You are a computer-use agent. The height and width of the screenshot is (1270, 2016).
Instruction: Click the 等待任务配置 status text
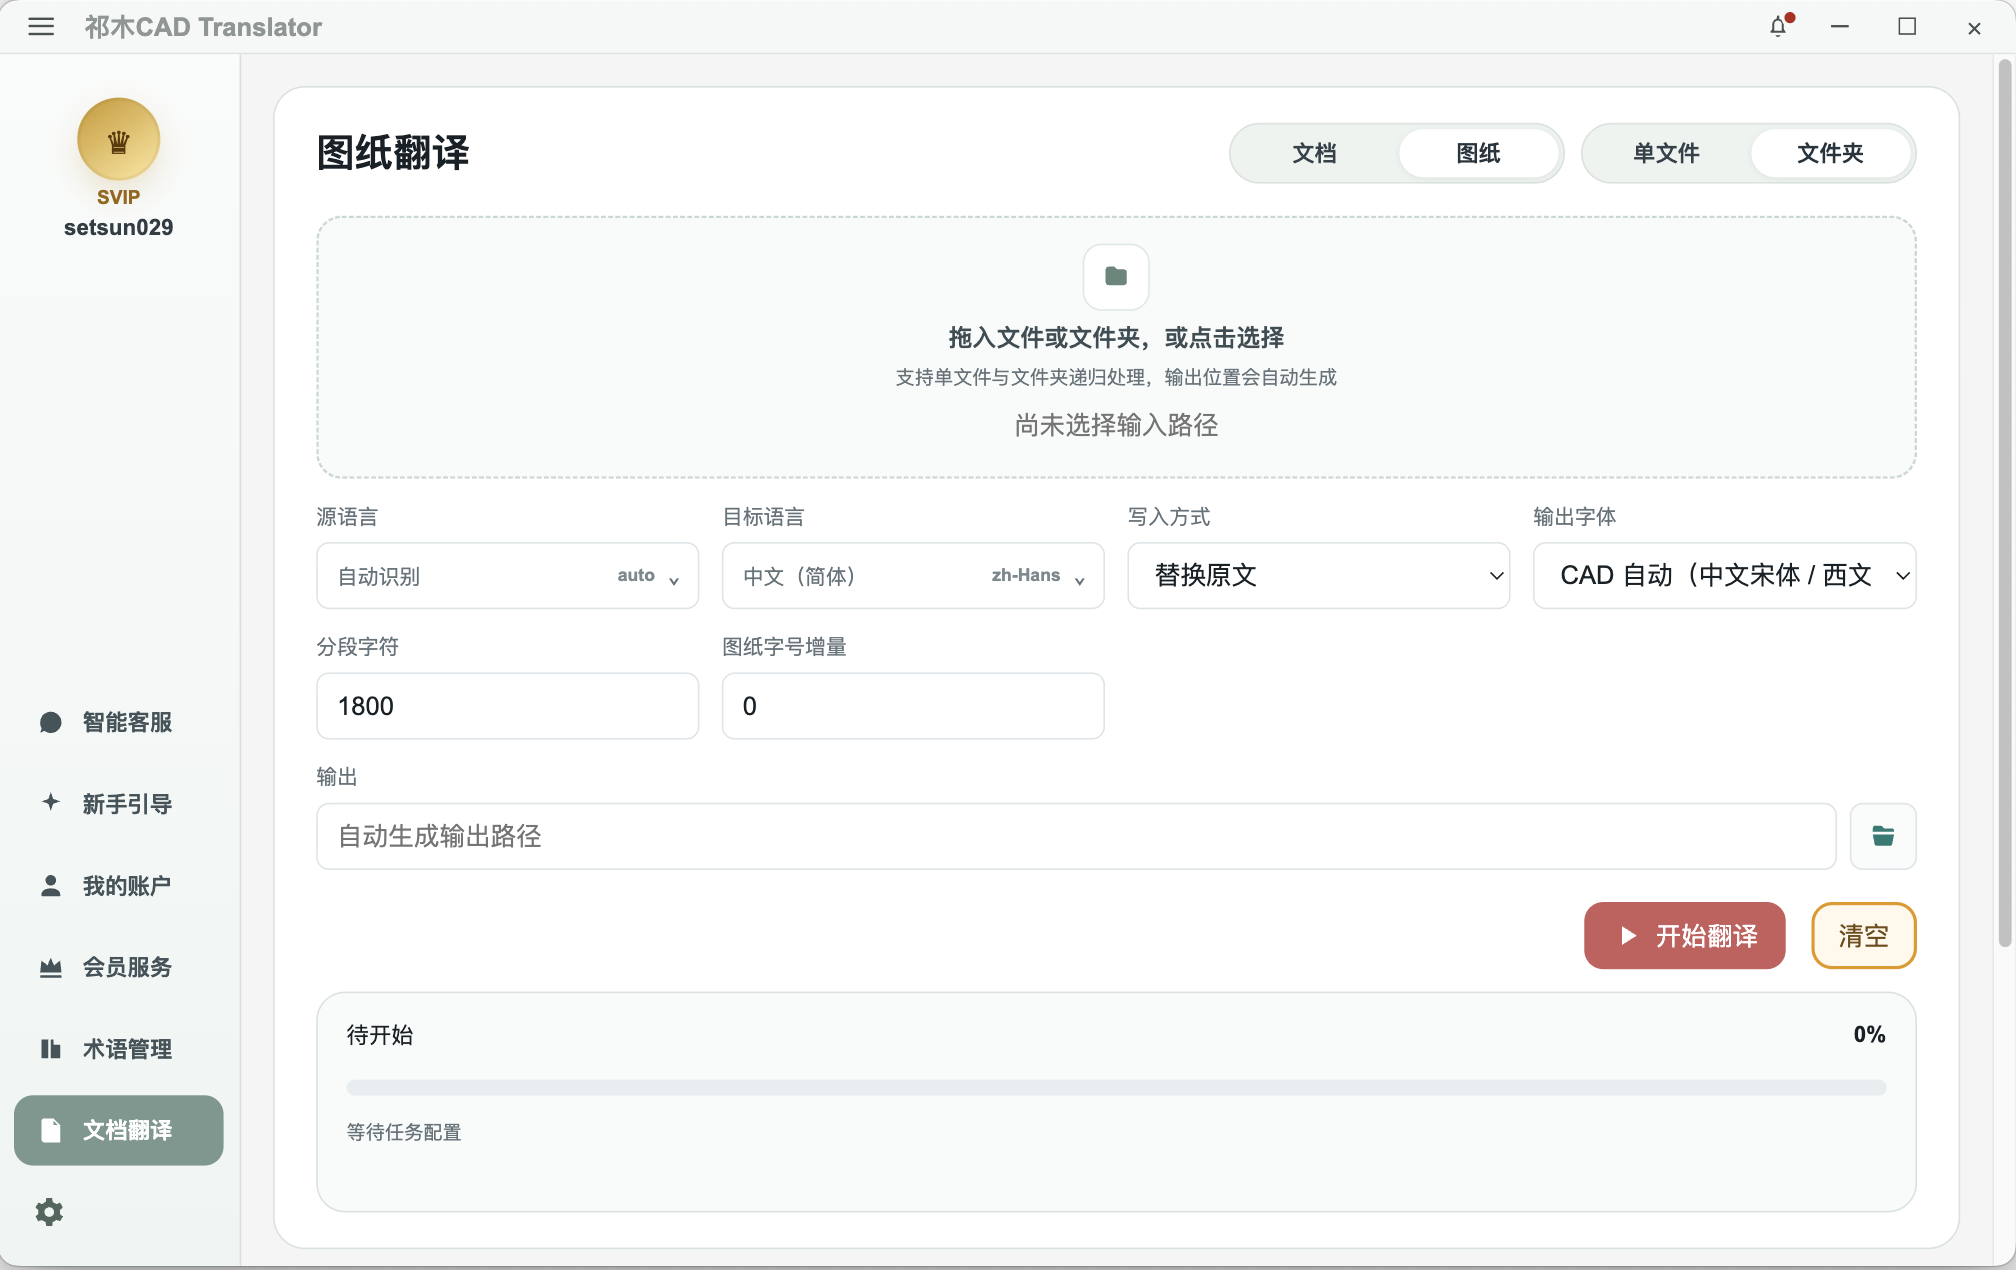(x=404, y=1132)
